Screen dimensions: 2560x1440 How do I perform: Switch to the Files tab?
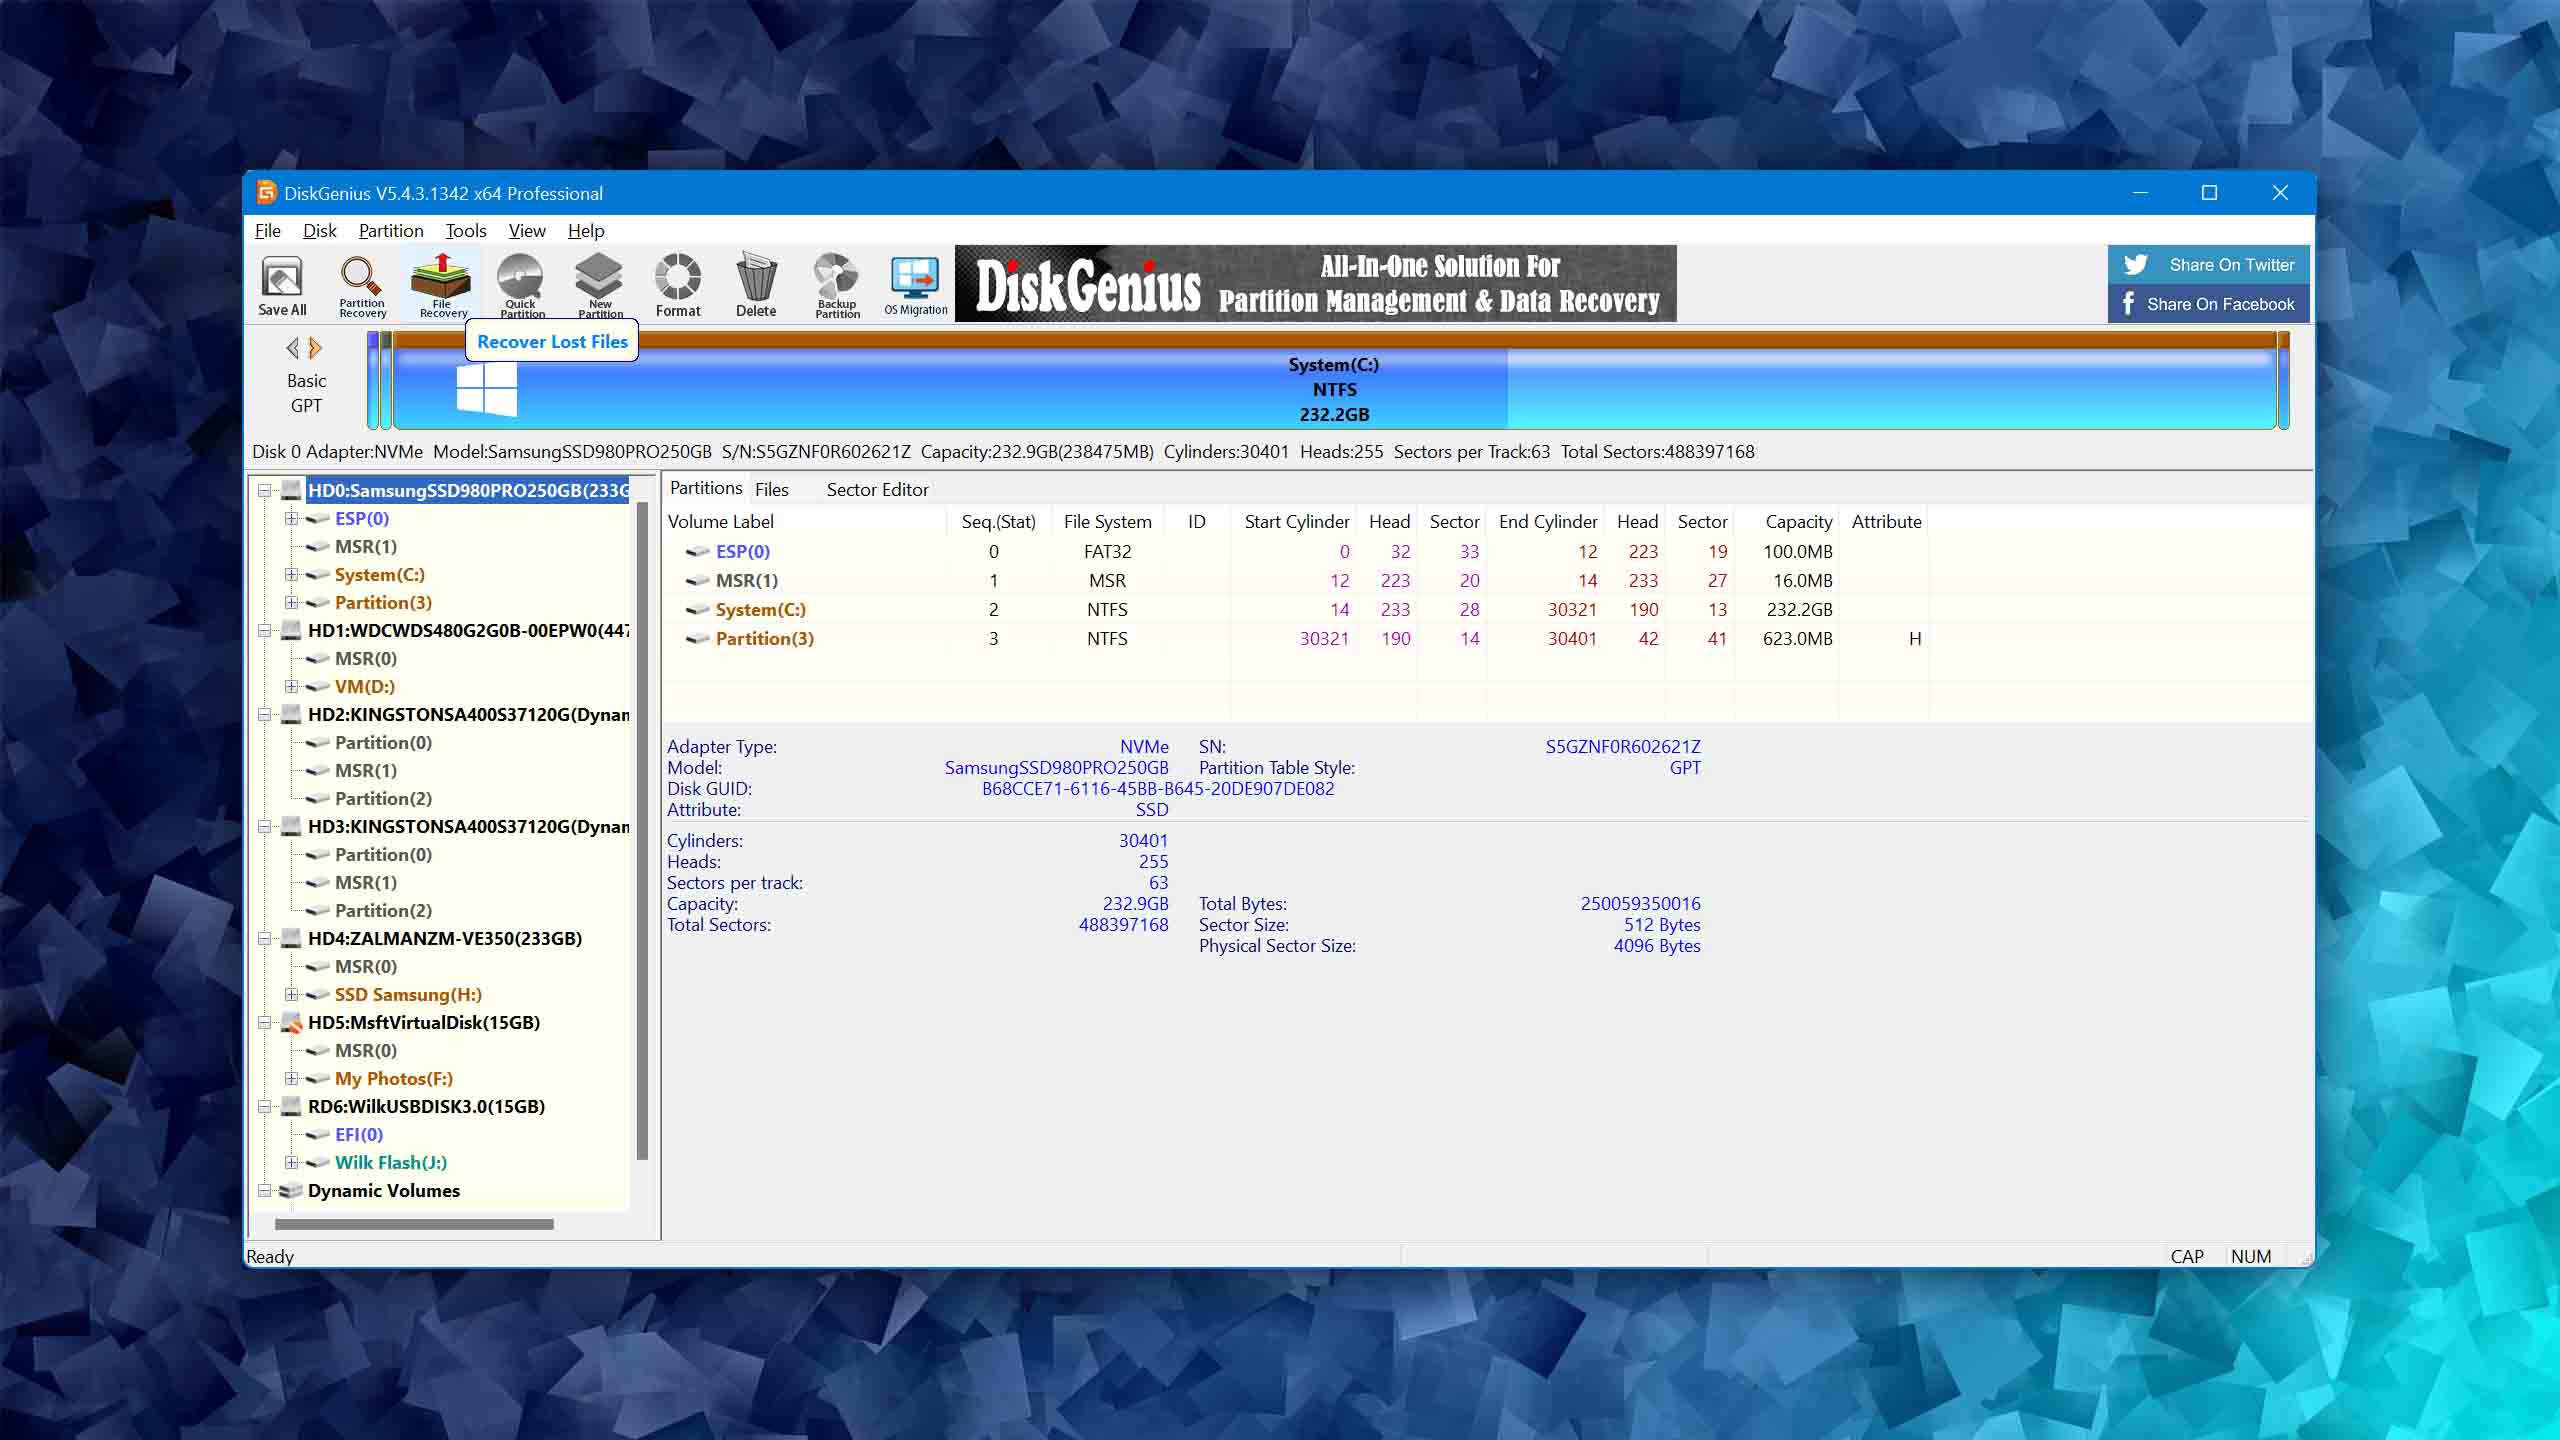pyautogui.click(x=771, y=489)
